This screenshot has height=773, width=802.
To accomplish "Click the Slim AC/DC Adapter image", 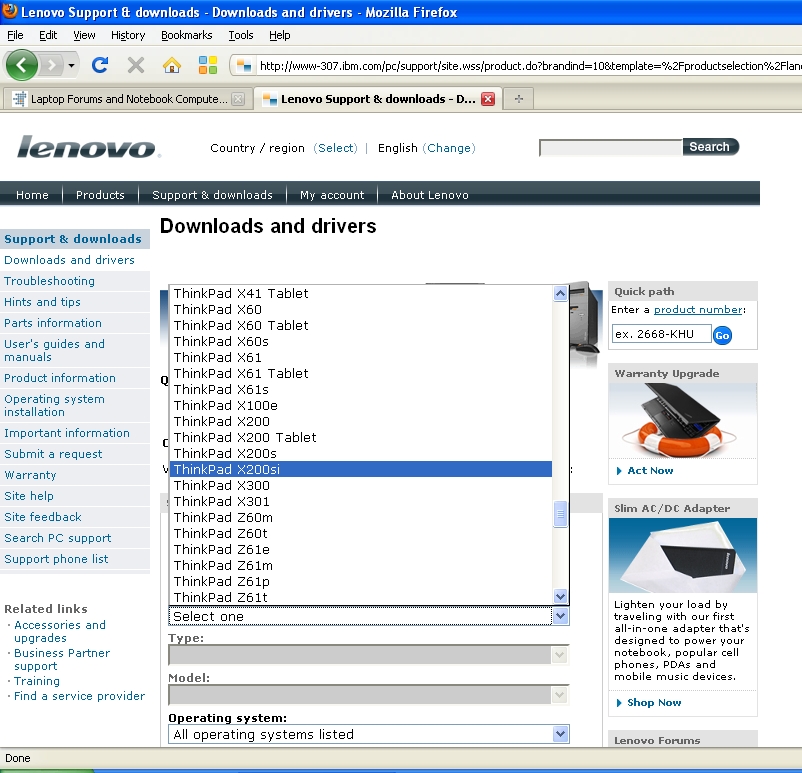I will (x=683, y=556).
